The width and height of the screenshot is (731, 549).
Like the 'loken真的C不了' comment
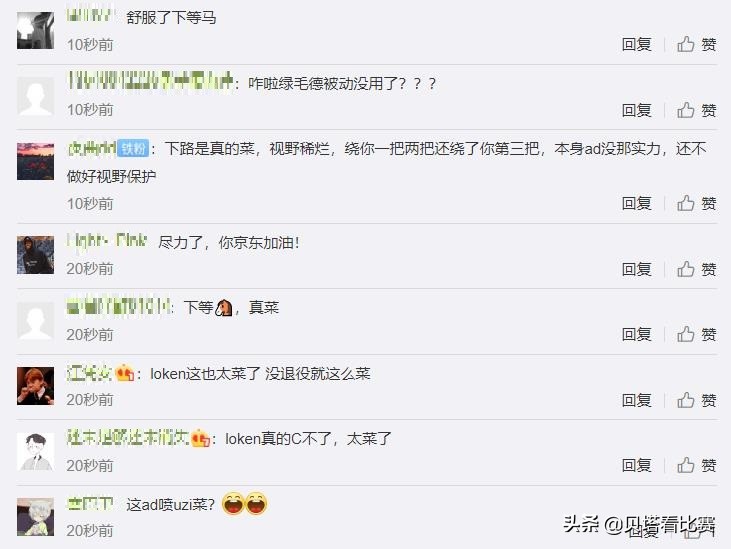pyautogui.click(x=697, y=465)
